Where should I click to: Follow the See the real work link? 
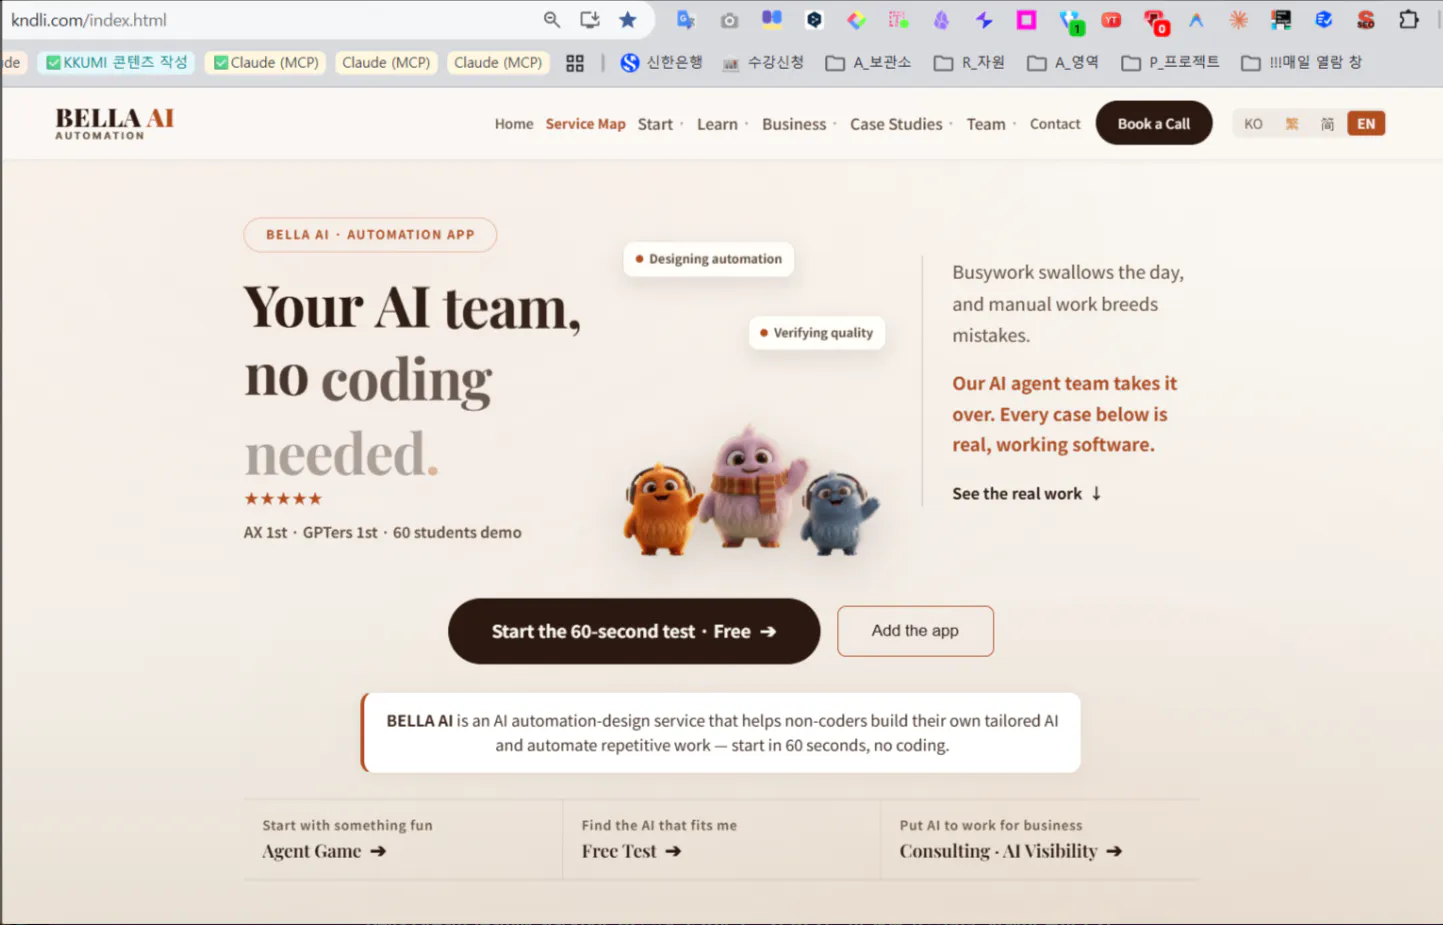click(1027, 494)
